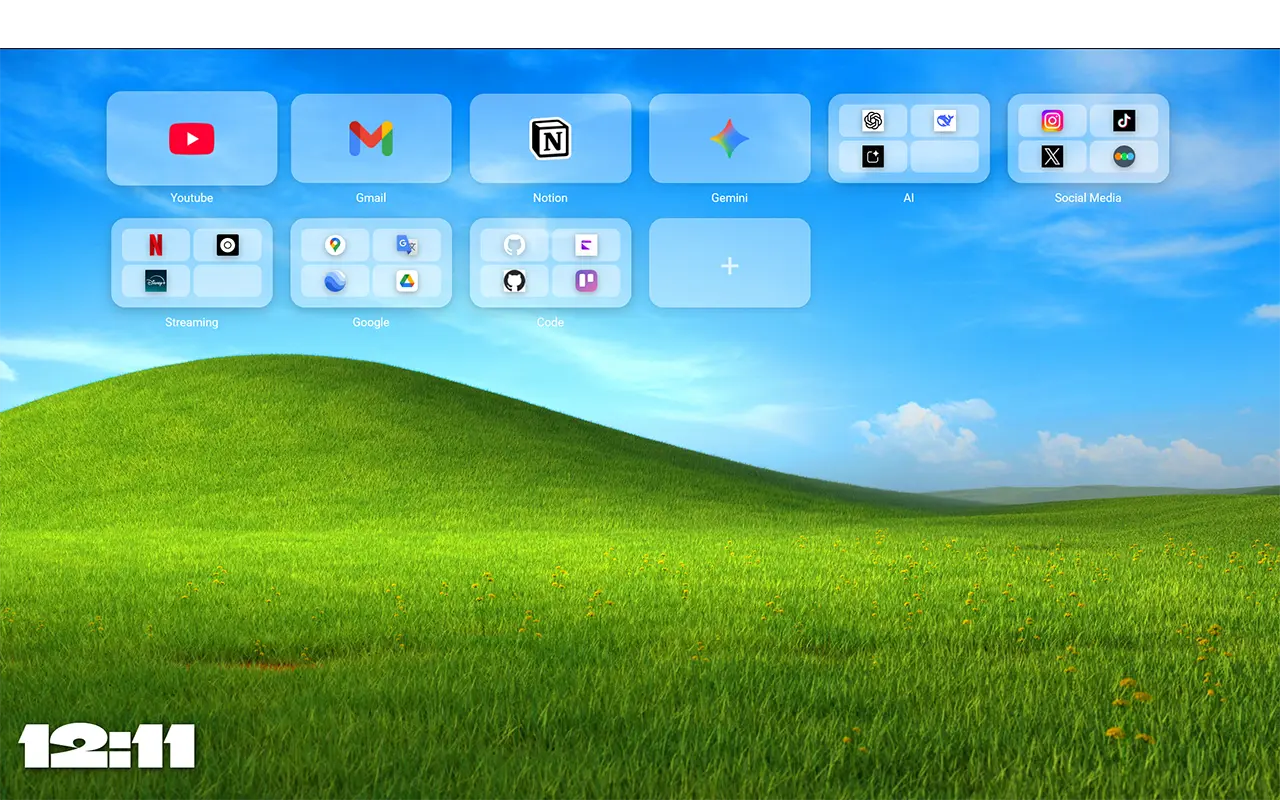Click the three colored dots icon
The width and height of the screenshot is (1280, 800).
coord(1124,156)
